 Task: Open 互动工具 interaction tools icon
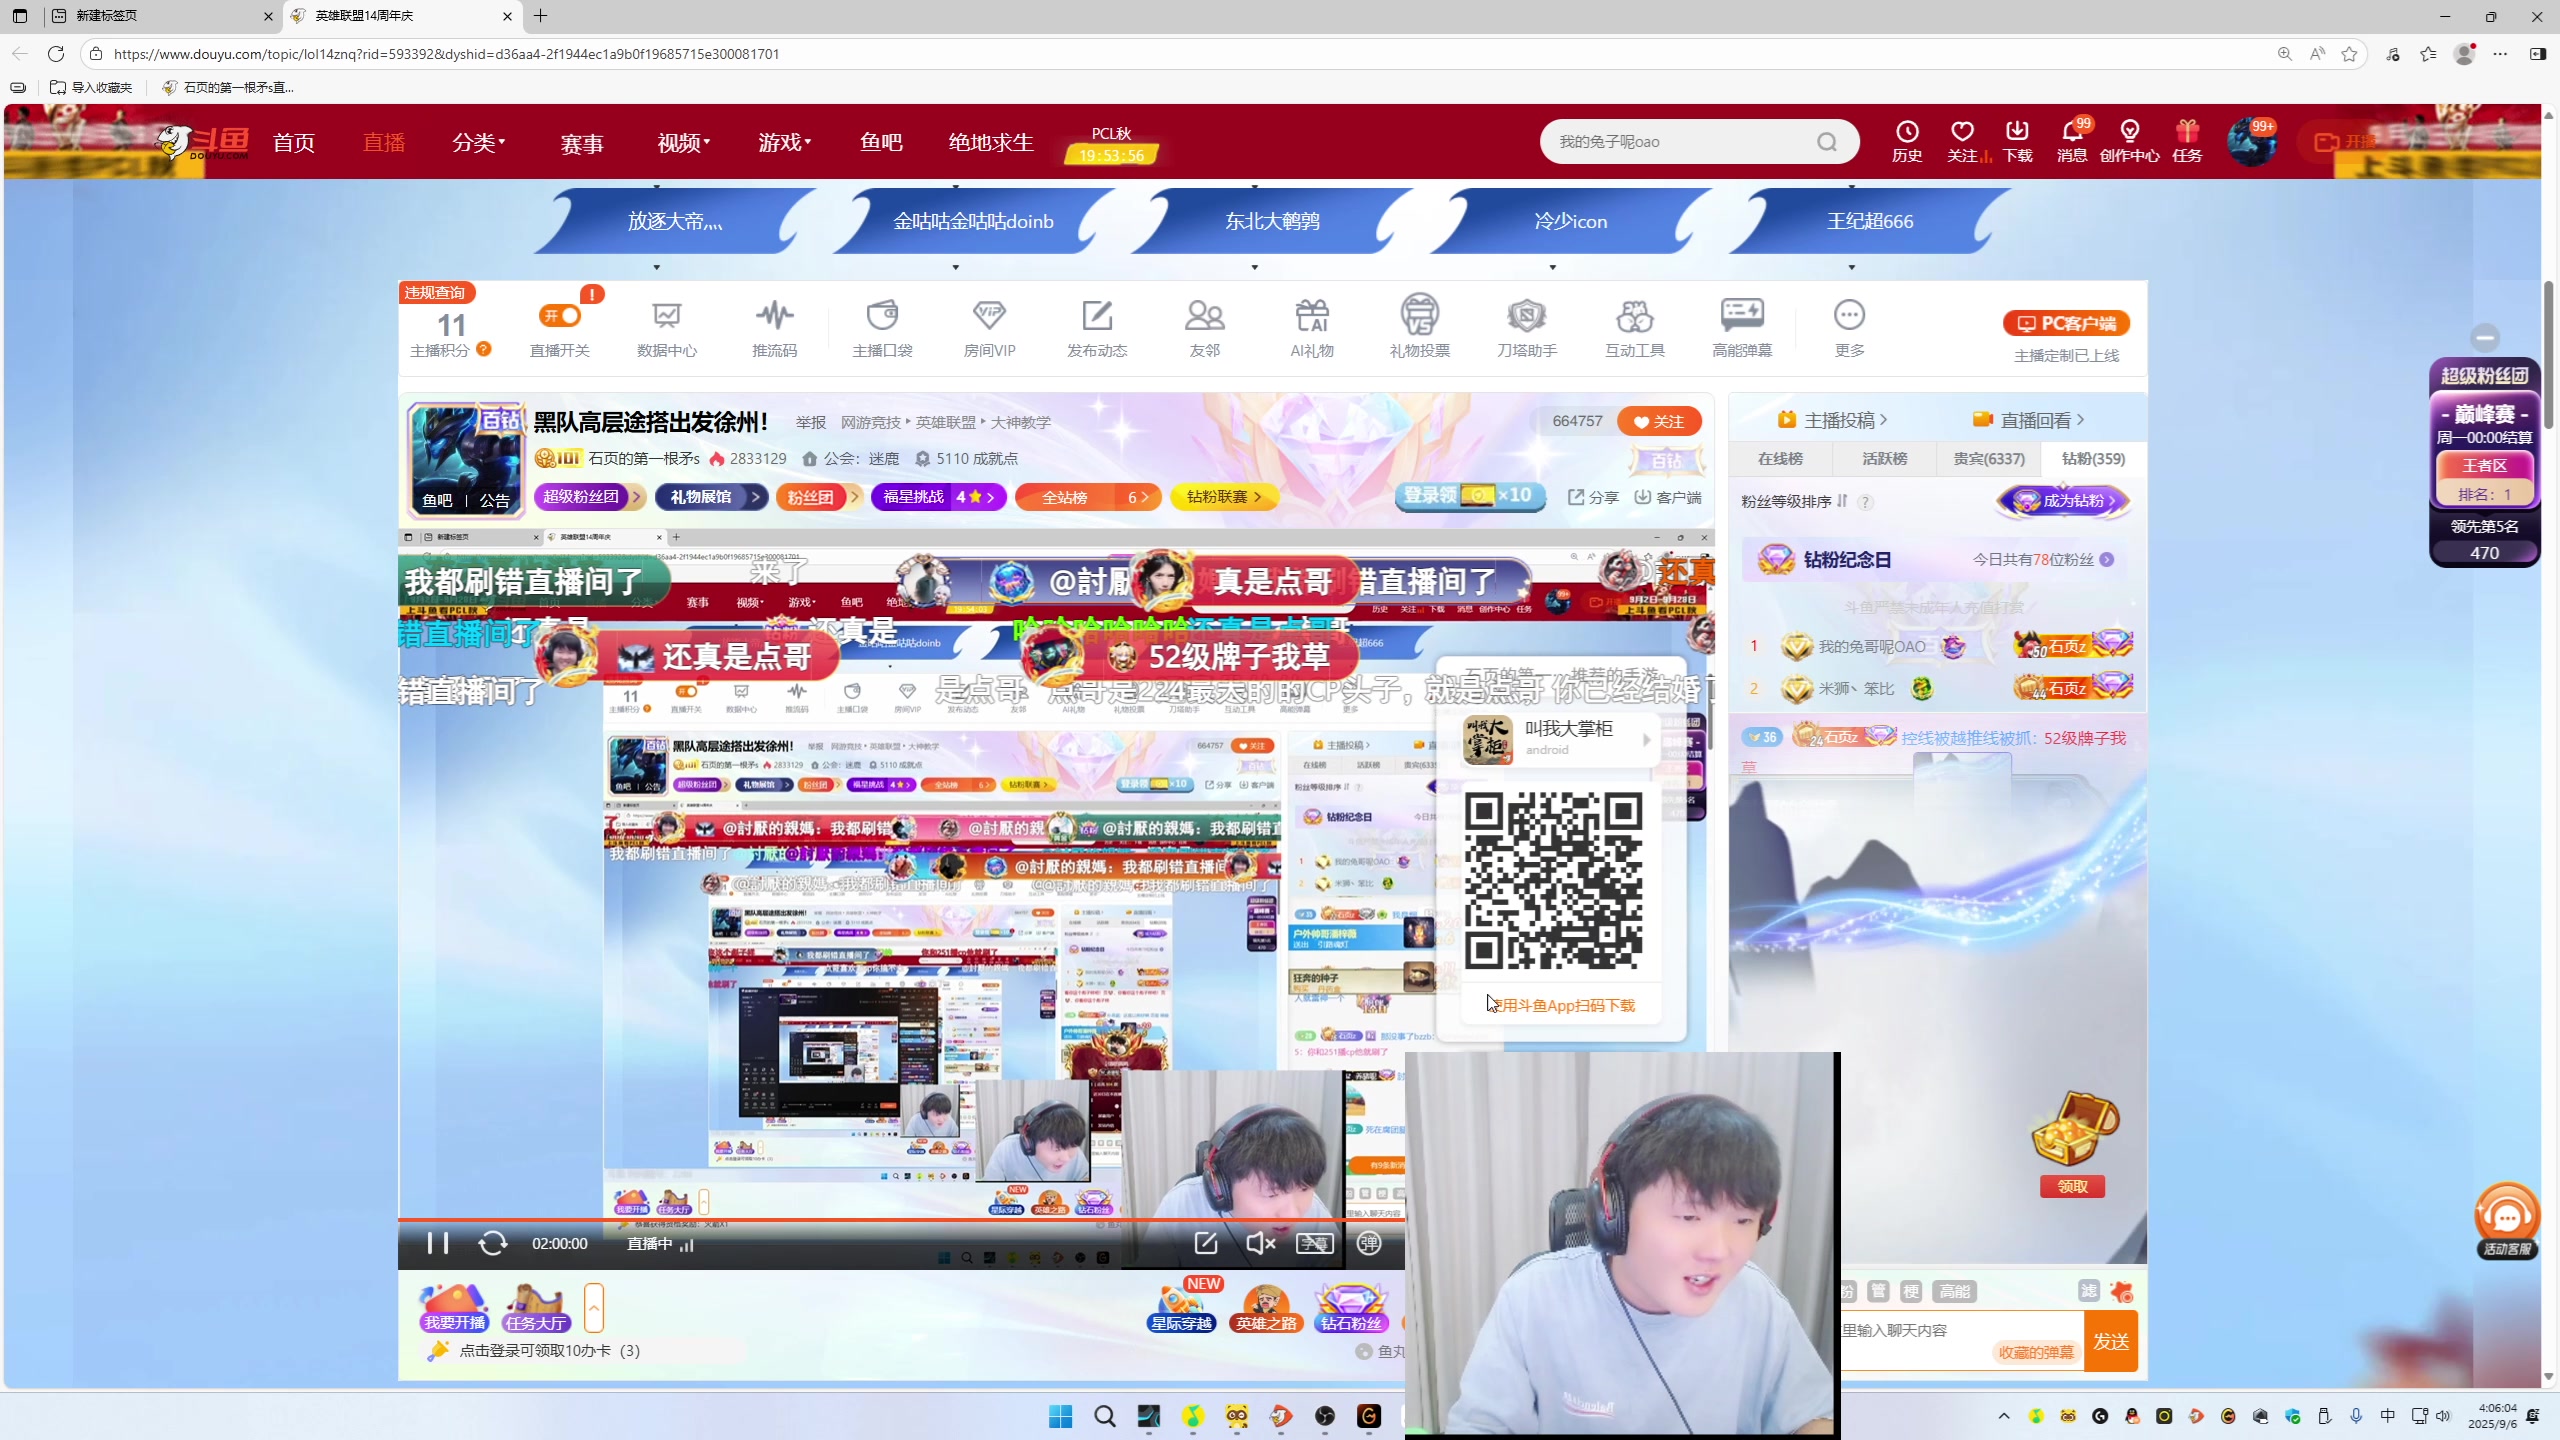[1635, 327]
